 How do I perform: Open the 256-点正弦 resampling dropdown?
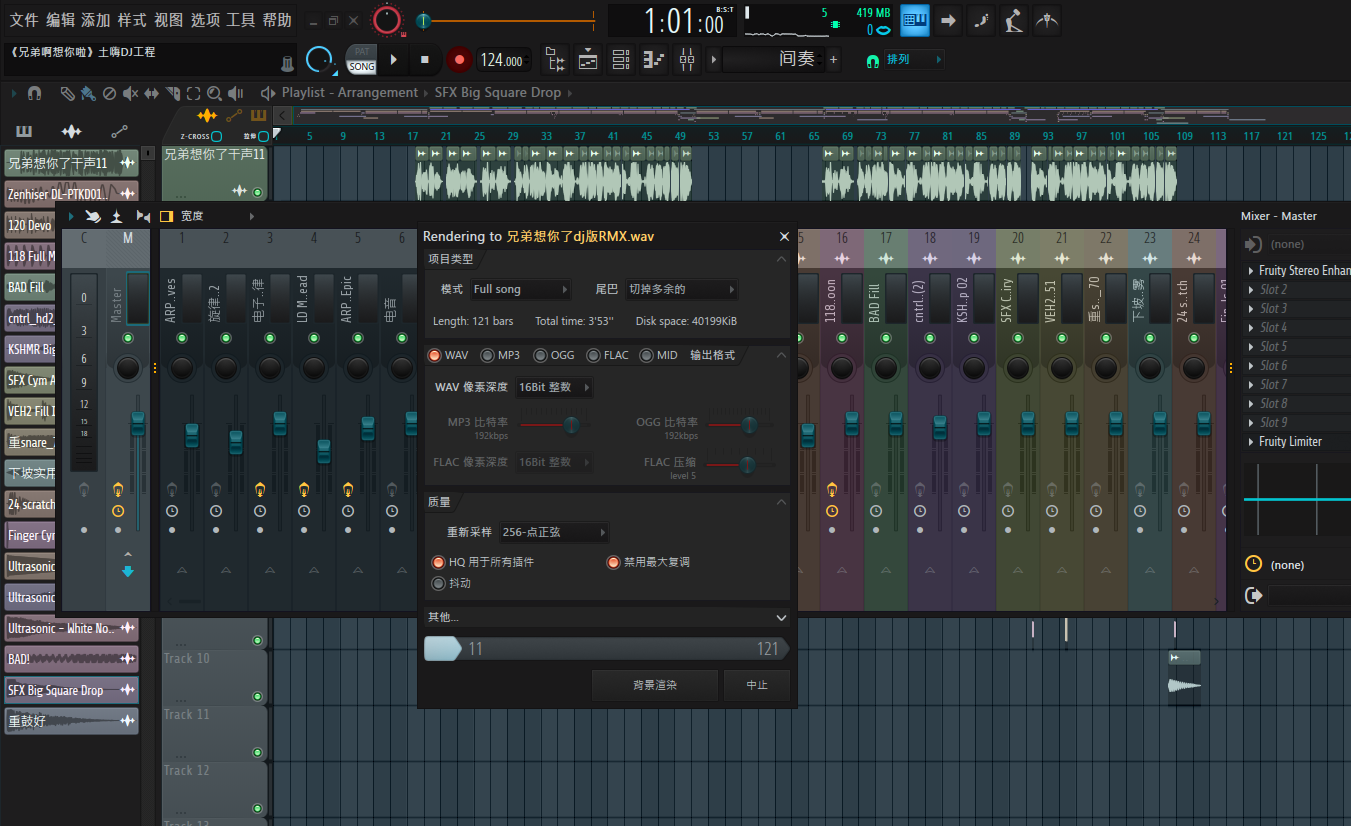pos(554,533)
